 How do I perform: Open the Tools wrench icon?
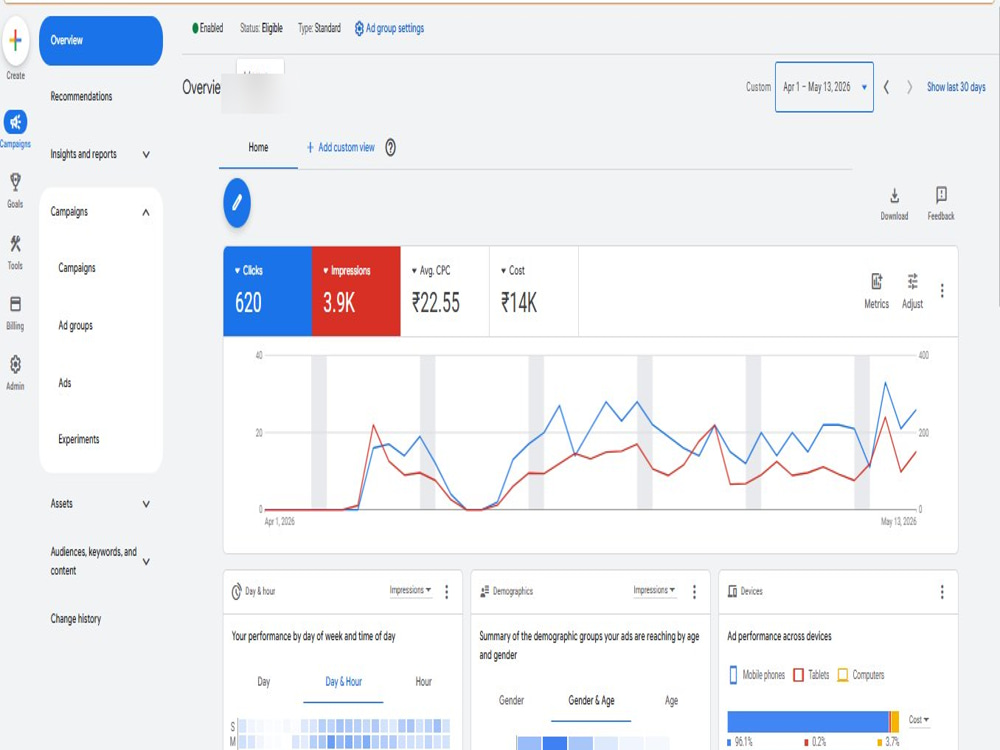click(15, 243)
